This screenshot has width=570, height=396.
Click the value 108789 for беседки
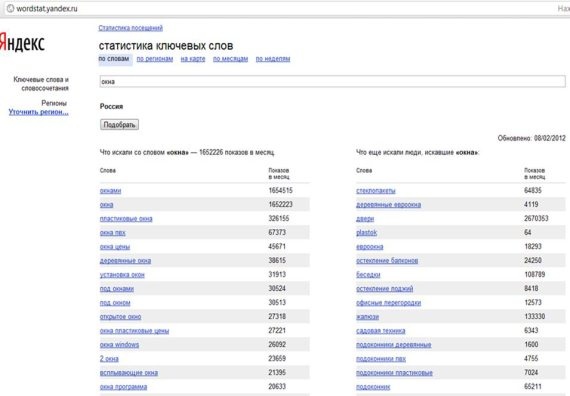coord(535,275)
